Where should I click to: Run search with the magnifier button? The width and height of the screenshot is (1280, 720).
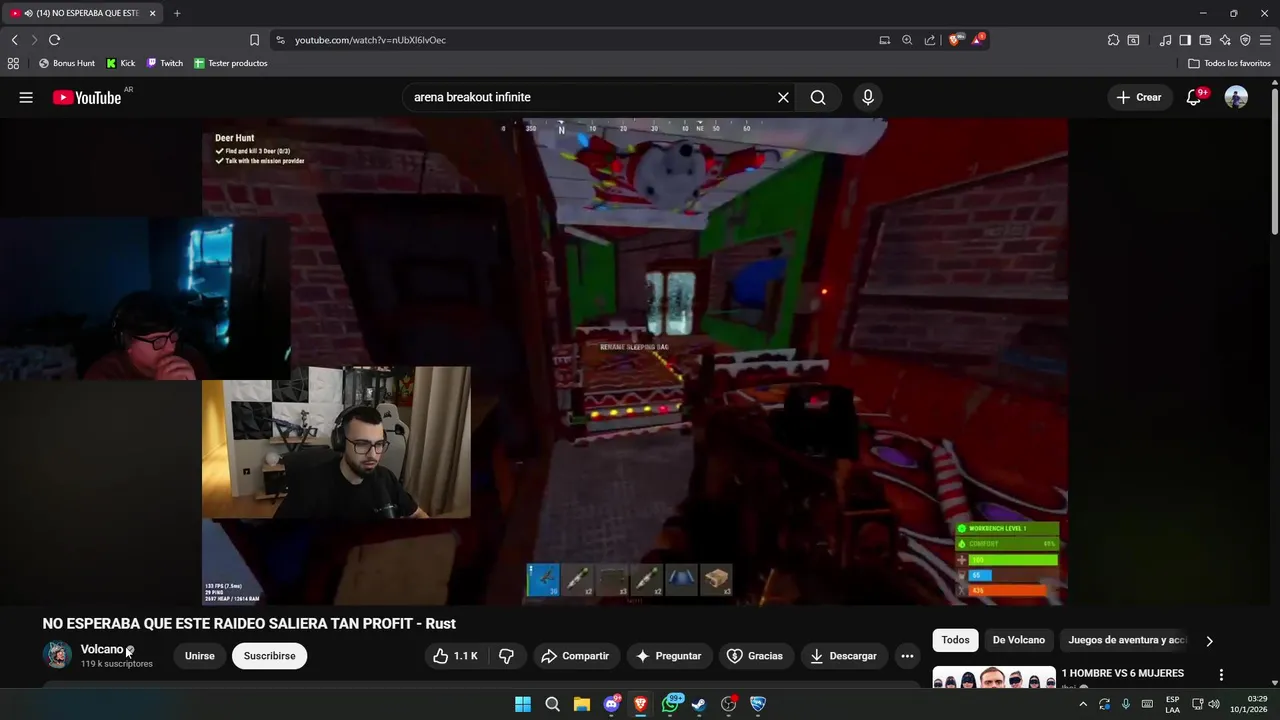pyautogui.click(x=818, y=97)
